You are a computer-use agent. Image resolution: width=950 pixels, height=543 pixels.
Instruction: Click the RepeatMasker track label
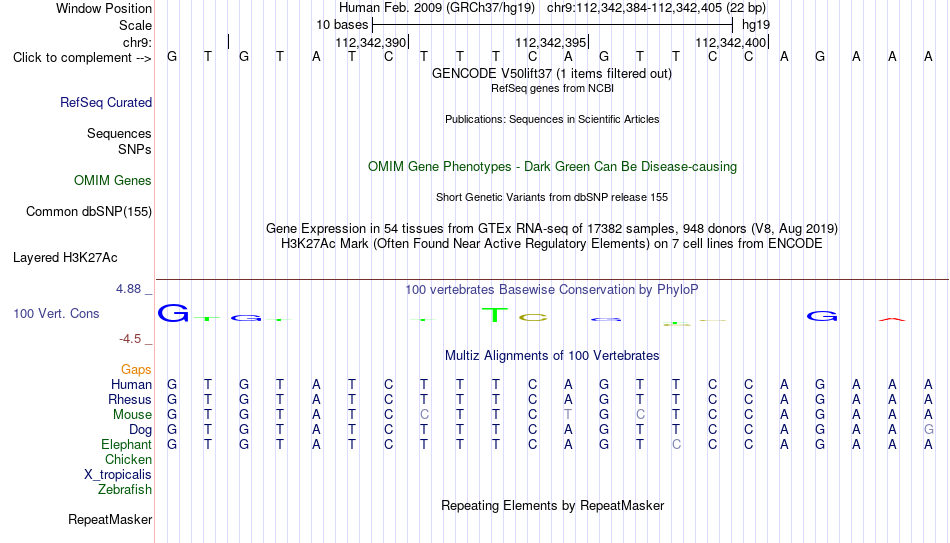[x=110, y=519]
